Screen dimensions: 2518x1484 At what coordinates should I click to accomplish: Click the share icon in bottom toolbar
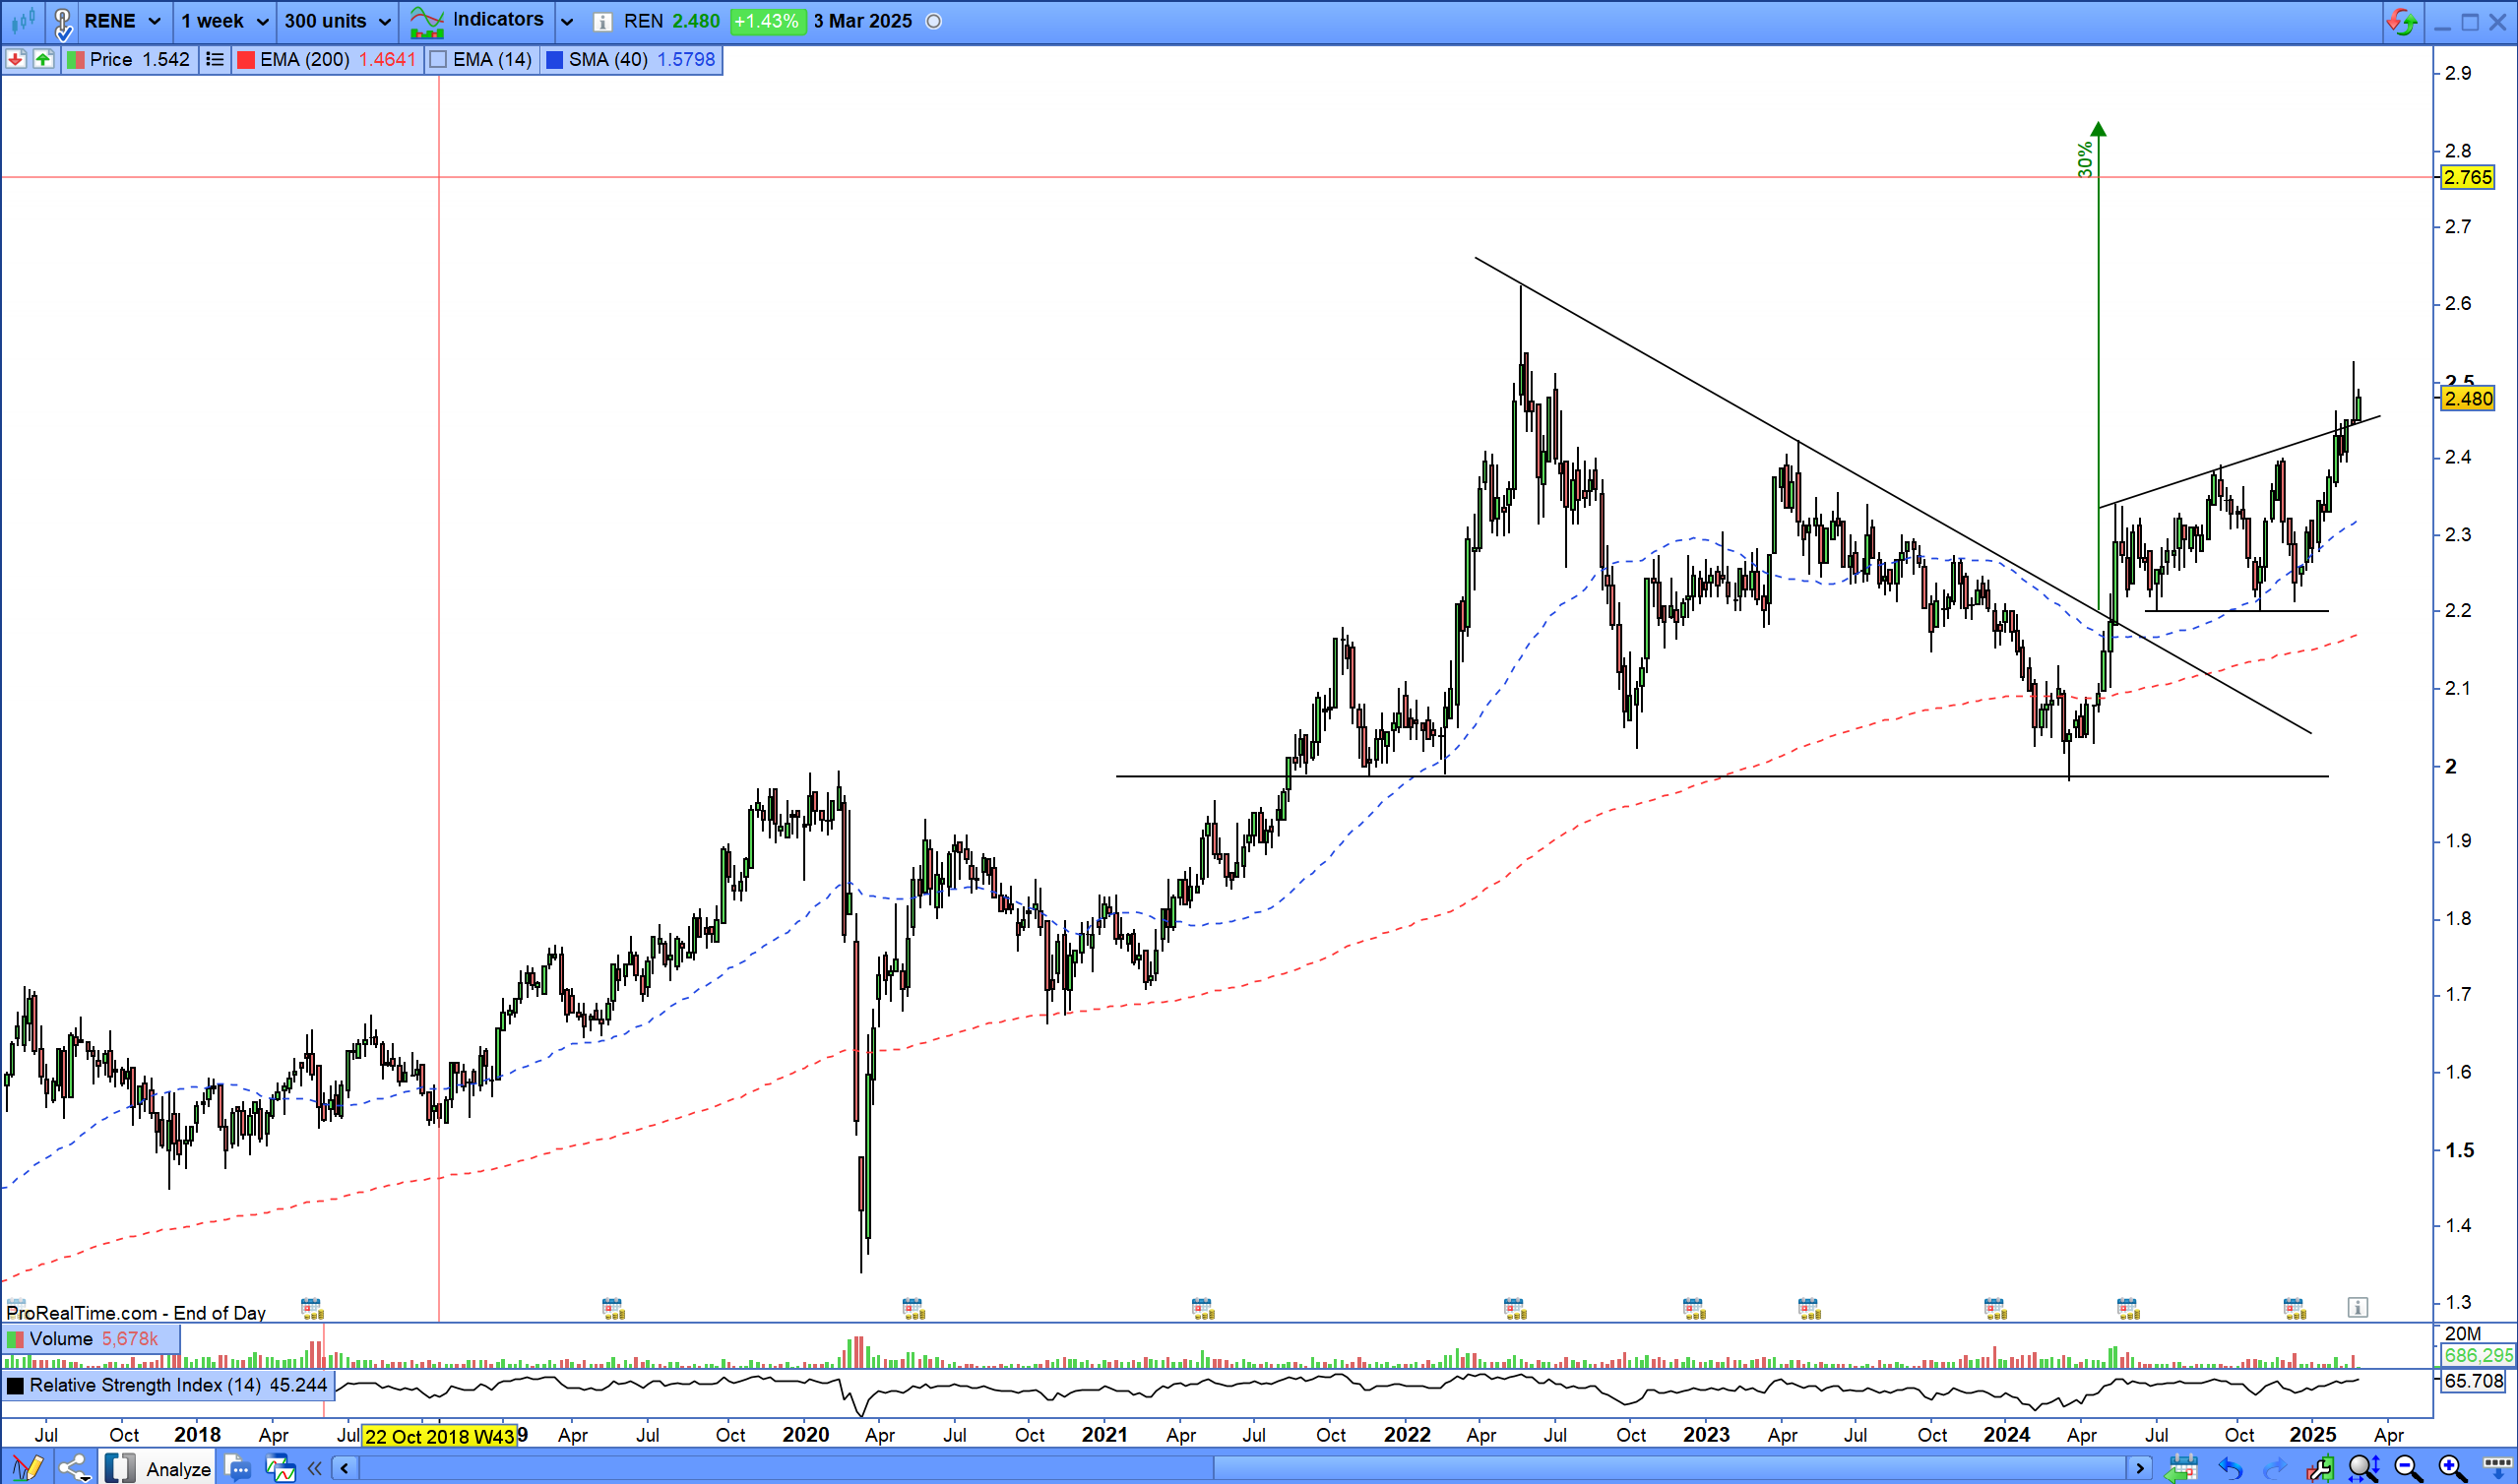[73, 1467]
